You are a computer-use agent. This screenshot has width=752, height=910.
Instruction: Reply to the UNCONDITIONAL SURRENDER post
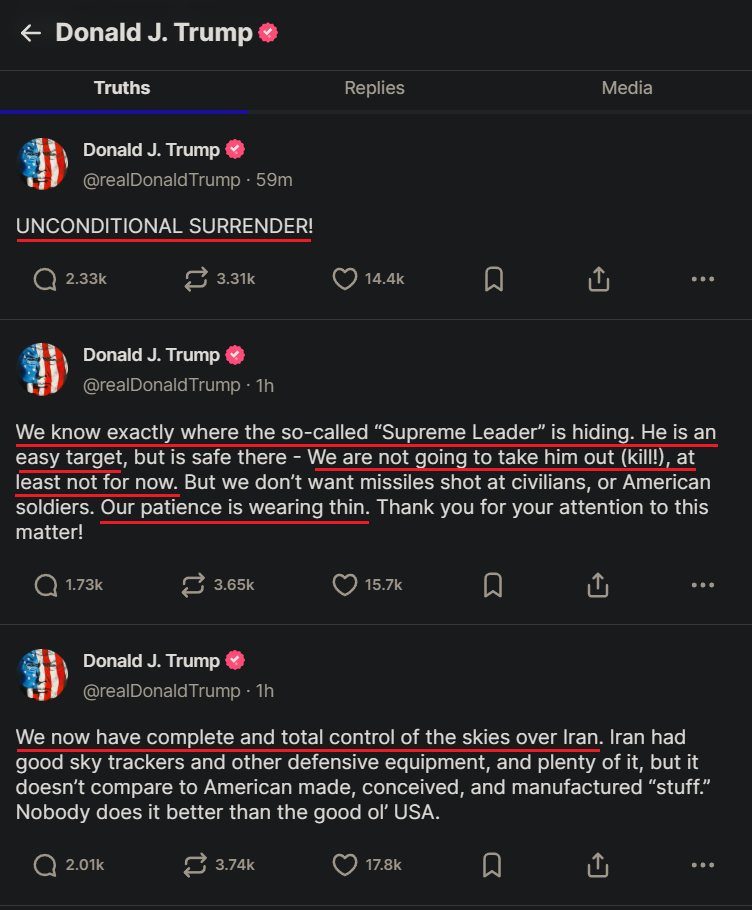45,279
